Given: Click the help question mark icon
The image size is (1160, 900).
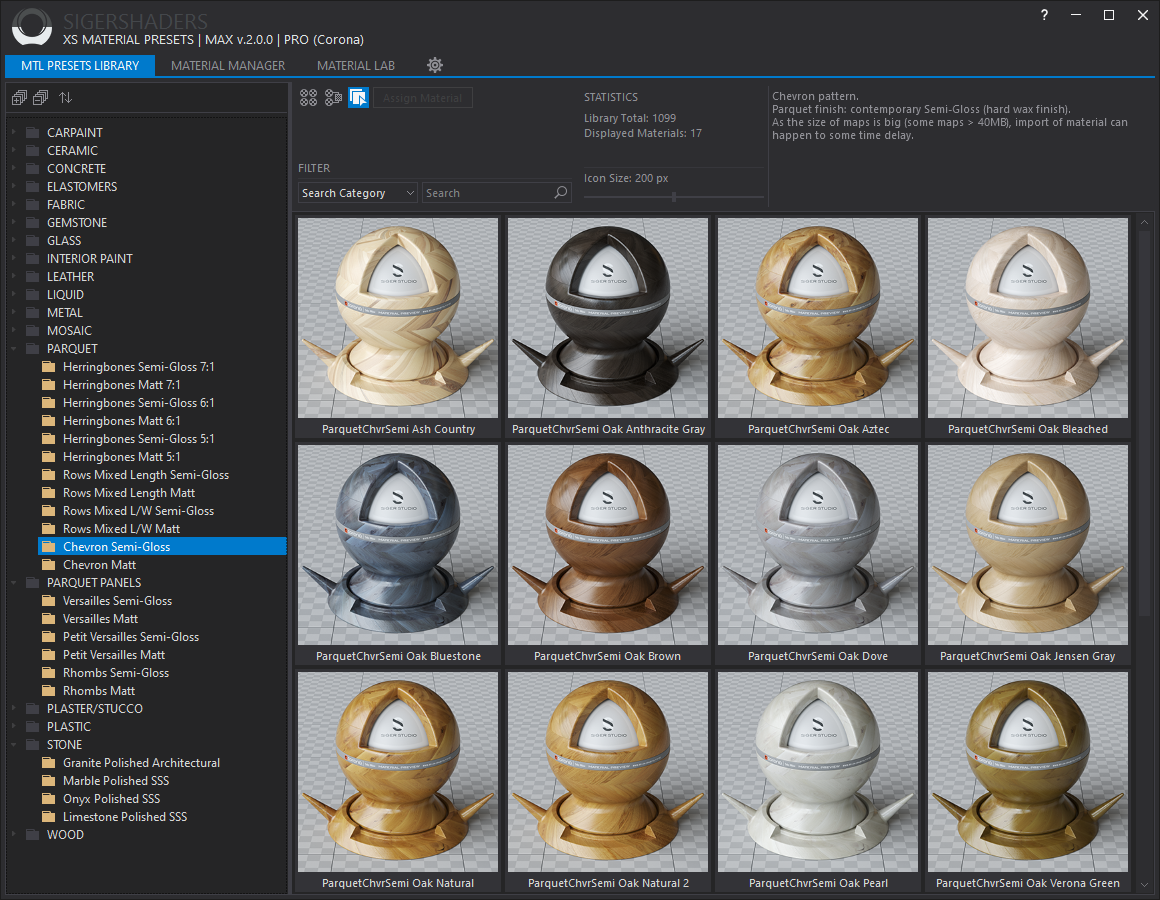Looking at the screenshot, I should 1044,15.
